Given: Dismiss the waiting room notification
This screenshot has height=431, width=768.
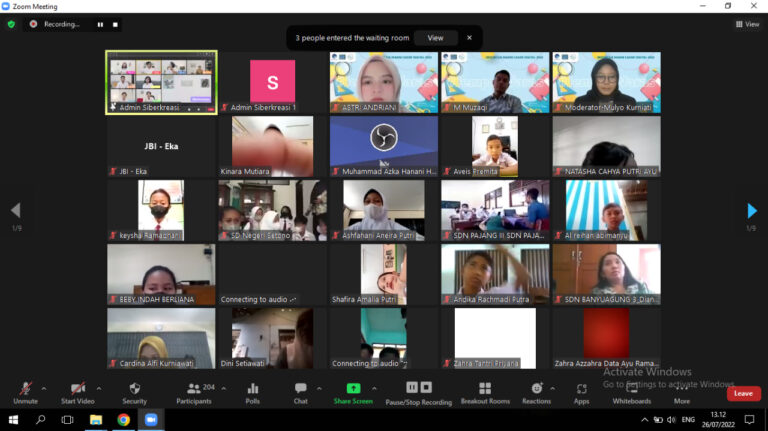Looking at the screenshot, I should pos(469,38).
